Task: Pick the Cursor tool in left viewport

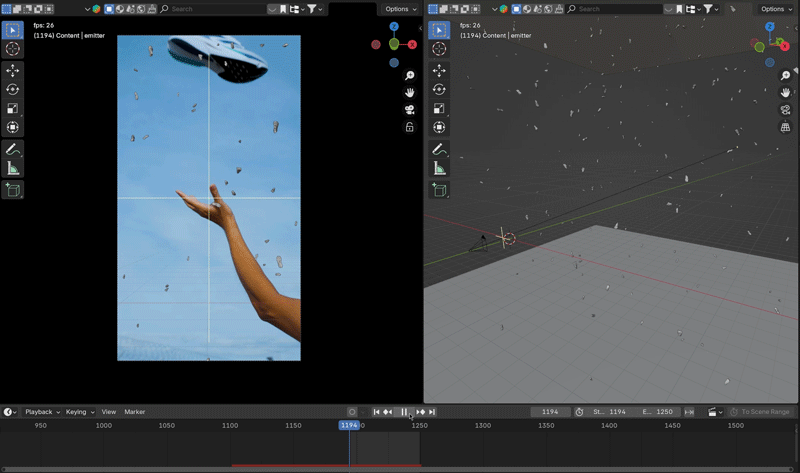Action: pyautogui.click(x=13, y=49)
